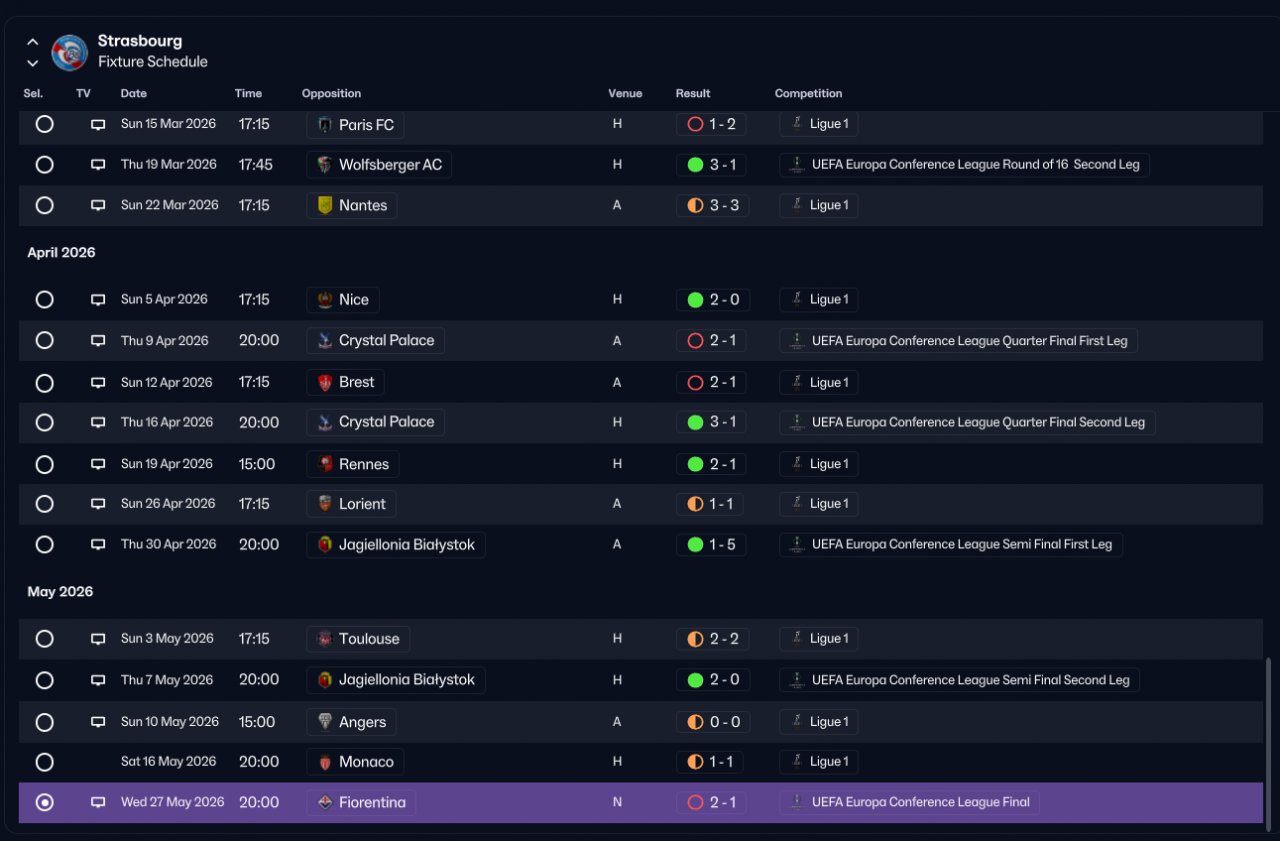1280x841 pixels.
Task: Click the venue 'N' in the Fiorentina row
Action: [x=617, y=802]
